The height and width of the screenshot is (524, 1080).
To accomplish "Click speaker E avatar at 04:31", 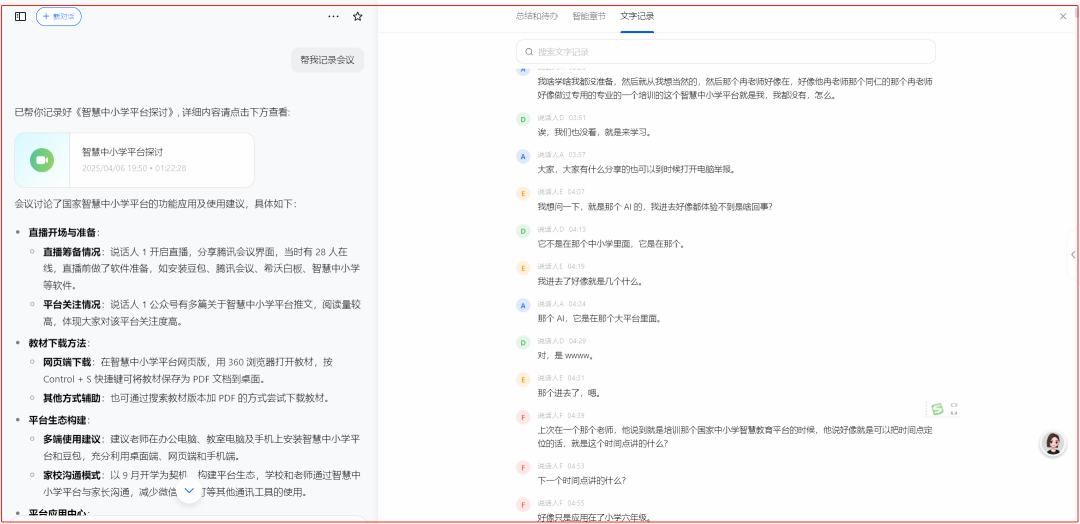I will coord(523,379).
